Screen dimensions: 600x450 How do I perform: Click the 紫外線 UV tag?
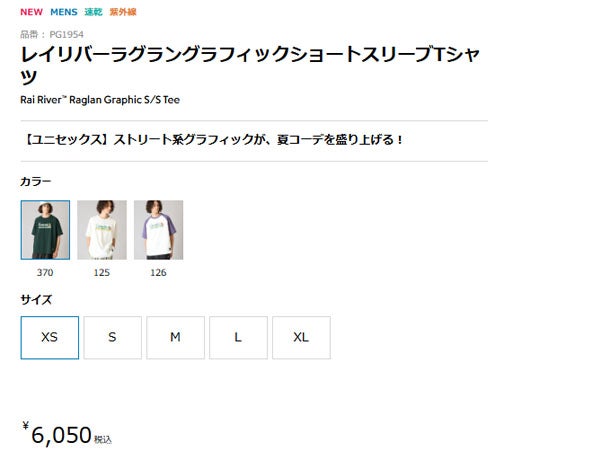click(x=123, y=12)
